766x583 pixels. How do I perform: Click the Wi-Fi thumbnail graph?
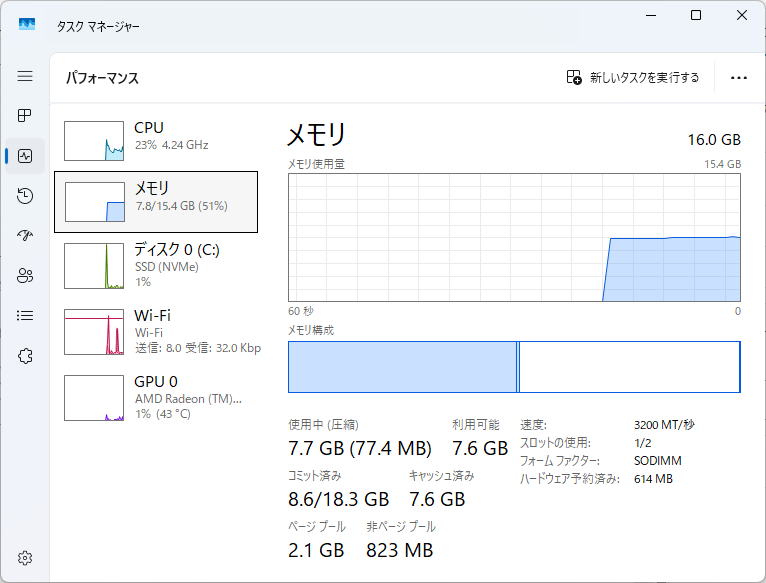[x=94, y=332]
